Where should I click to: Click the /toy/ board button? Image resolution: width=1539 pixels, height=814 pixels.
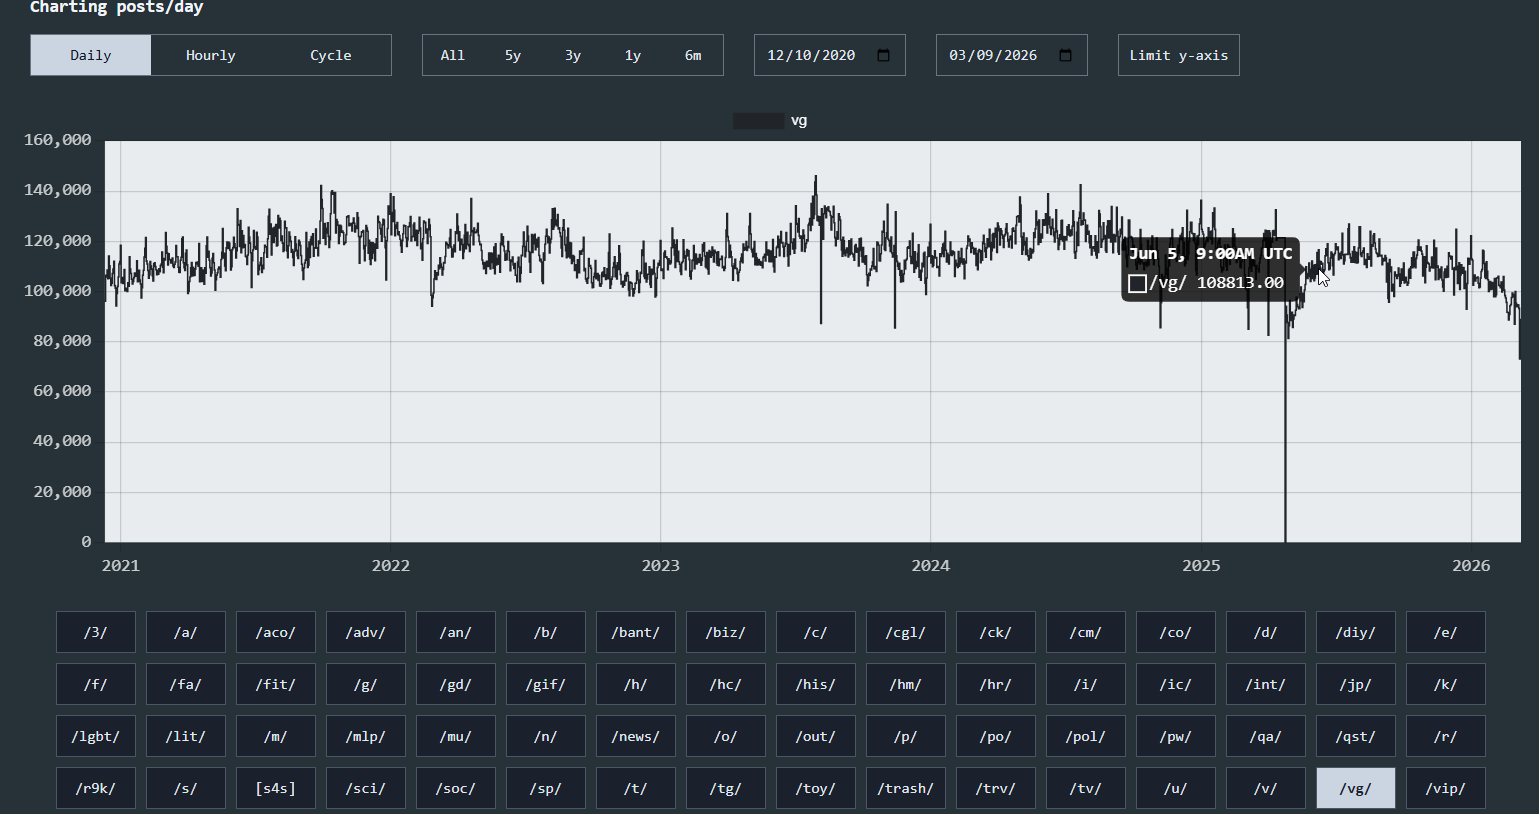[816, 788]
